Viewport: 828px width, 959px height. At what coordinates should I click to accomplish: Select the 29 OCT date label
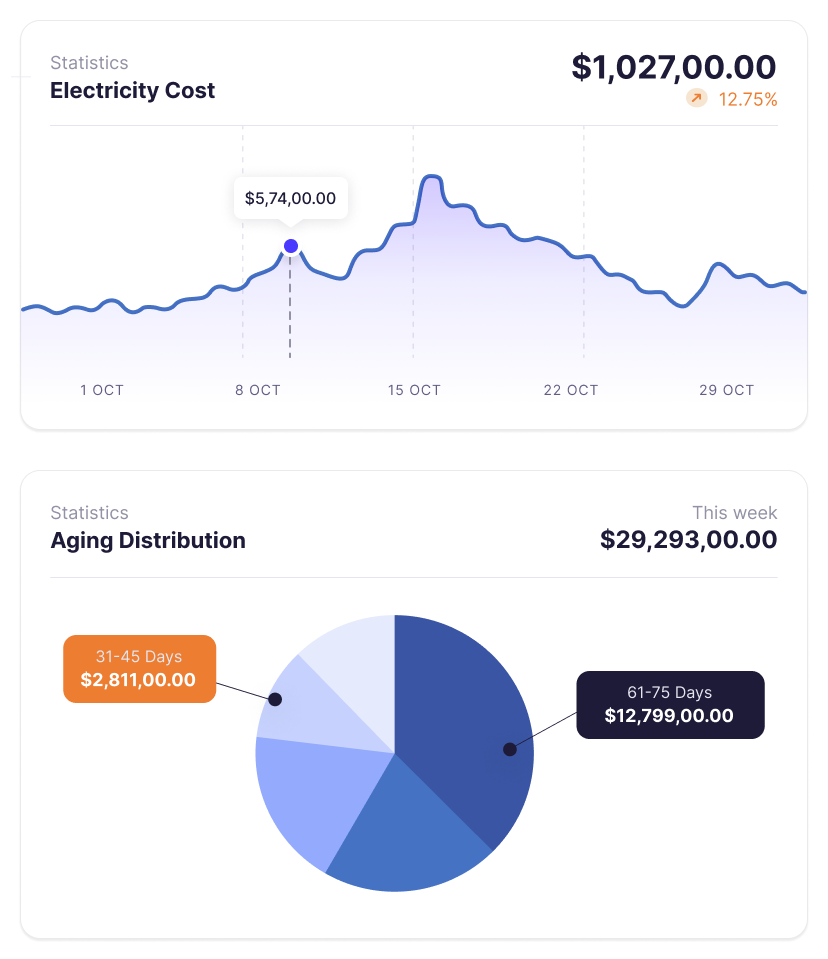(x=726, y=390)
